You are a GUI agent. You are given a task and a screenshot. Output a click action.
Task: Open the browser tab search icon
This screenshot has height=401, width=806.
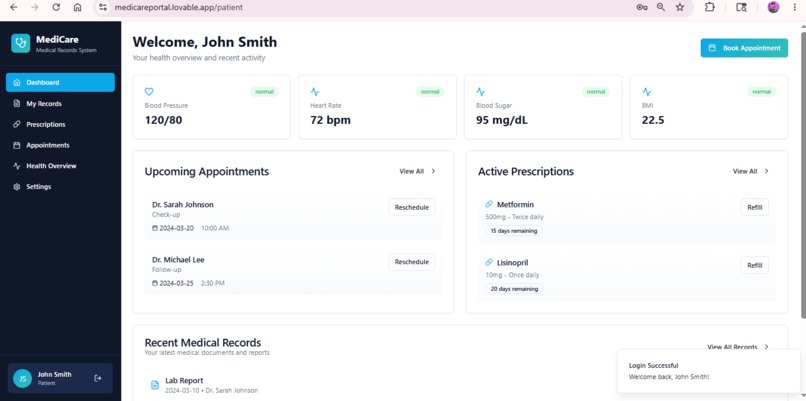click(741, 7)
